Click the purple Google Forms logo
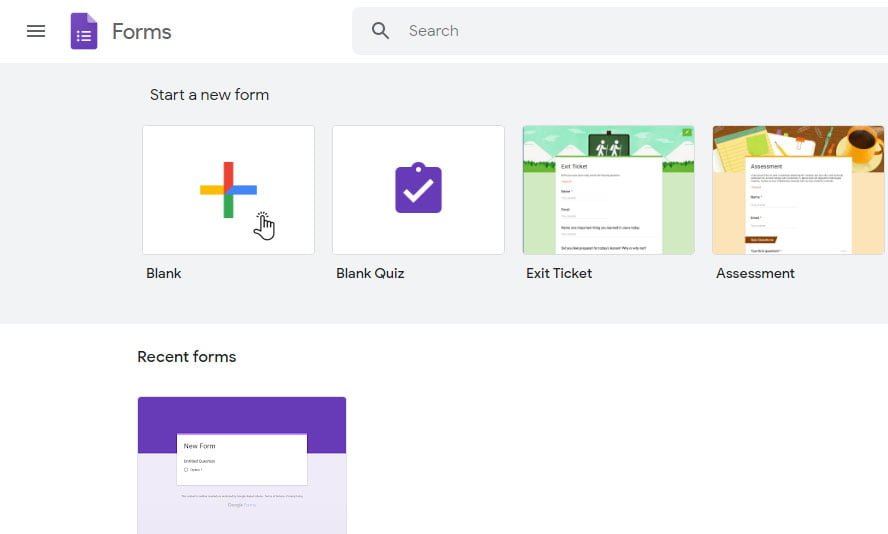 84,31
